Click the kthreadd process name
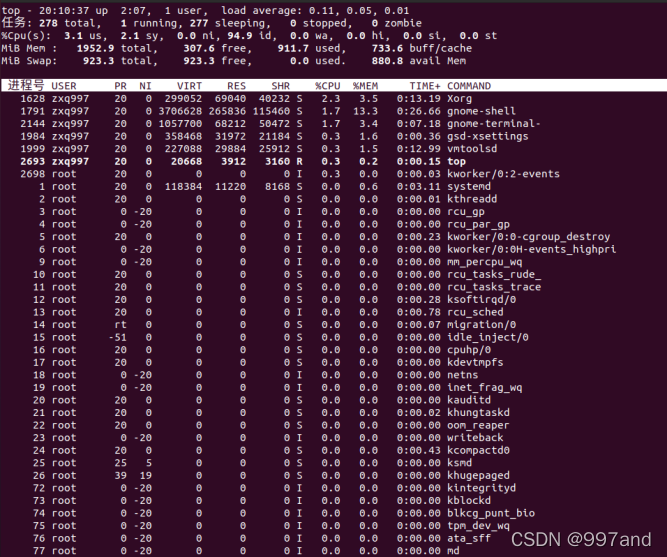Image resolution: width=667 pixels, height=557 pixels. 472,199
